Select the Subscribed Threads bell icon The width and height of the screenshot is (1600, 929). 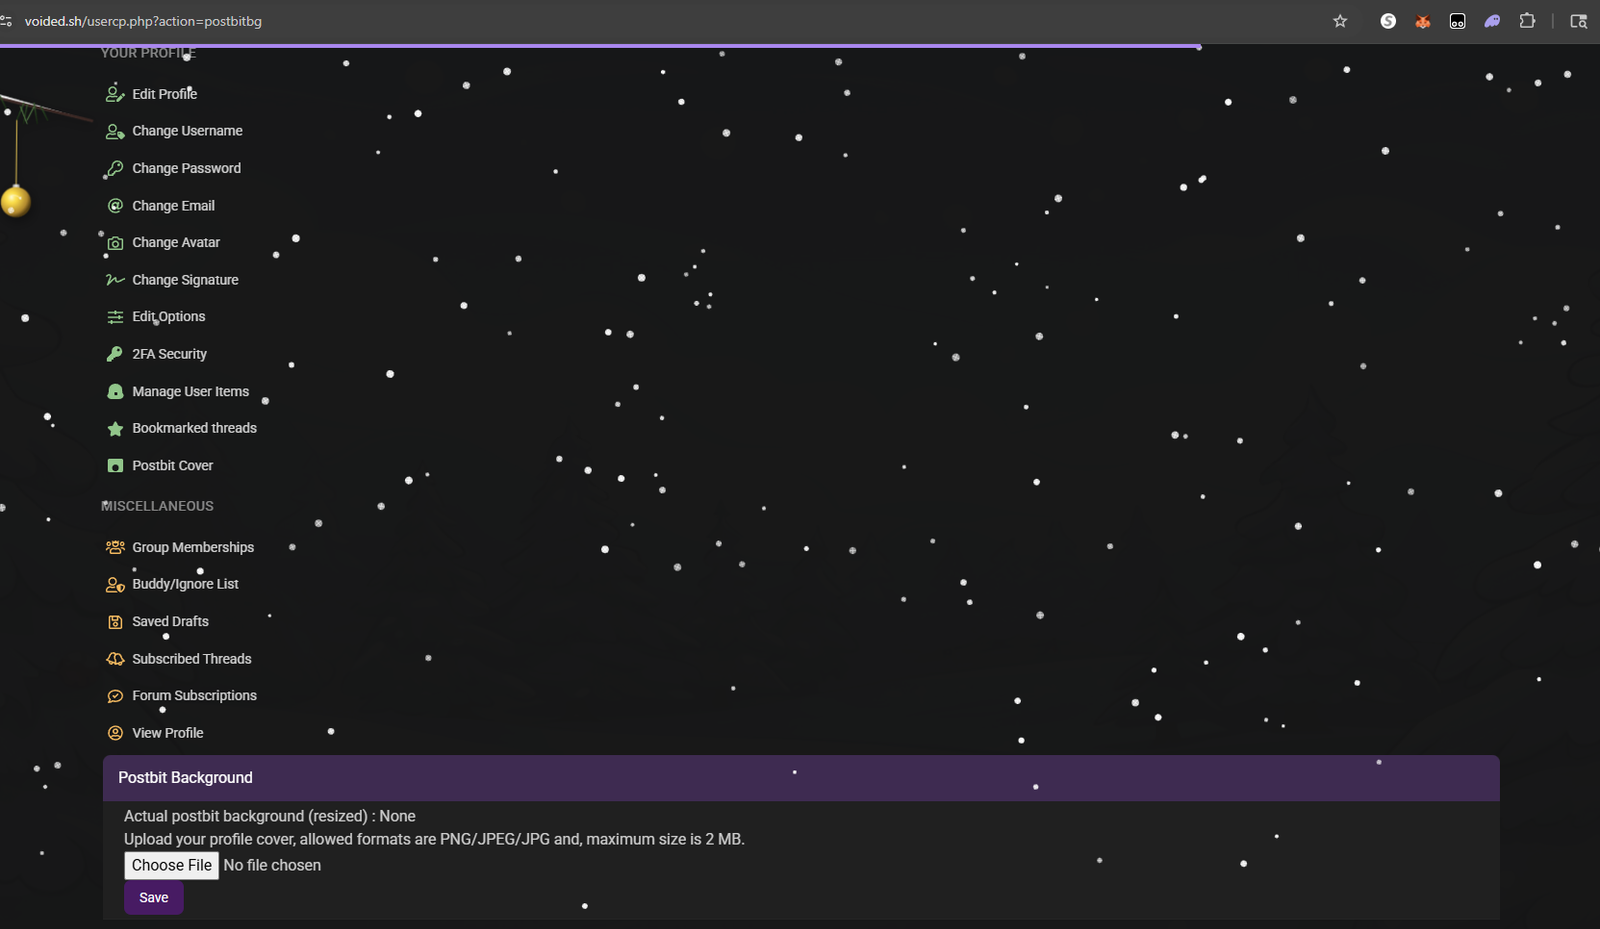coord(115,658)
